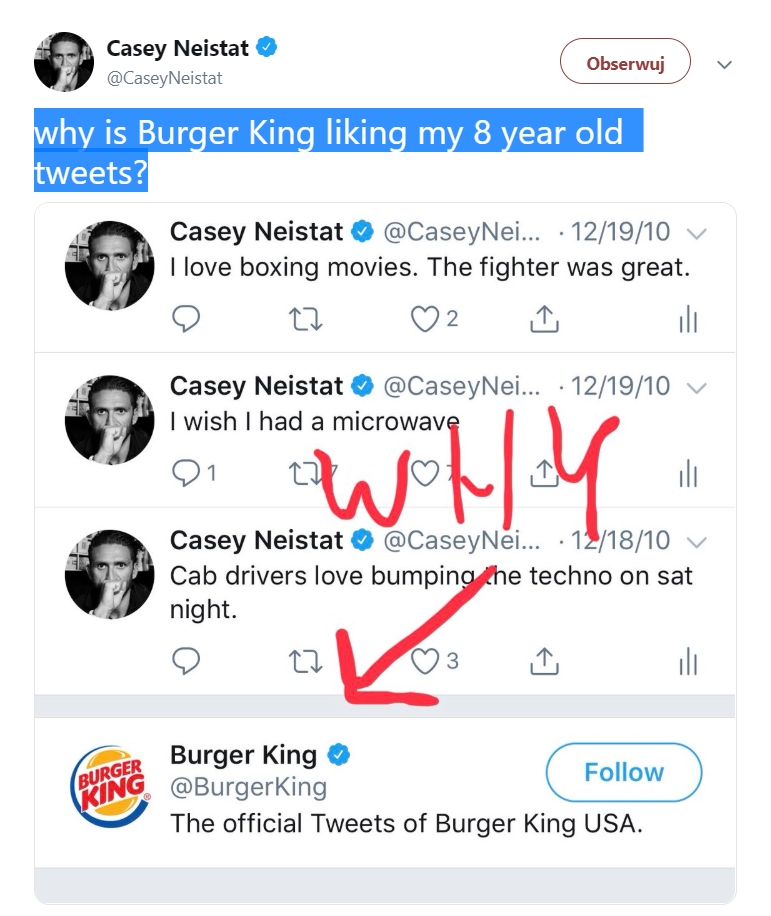Share the cab drivers techno tweet
This screenshot has height=916, width=771.
[x=543, y=661]
